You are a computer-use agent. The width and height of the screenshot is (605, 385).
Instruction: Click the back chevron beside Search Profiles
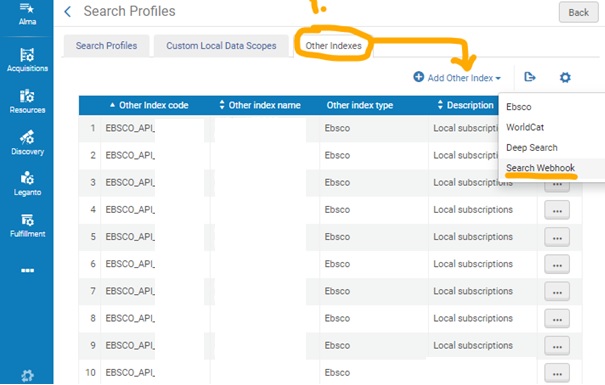click(68, 12)
